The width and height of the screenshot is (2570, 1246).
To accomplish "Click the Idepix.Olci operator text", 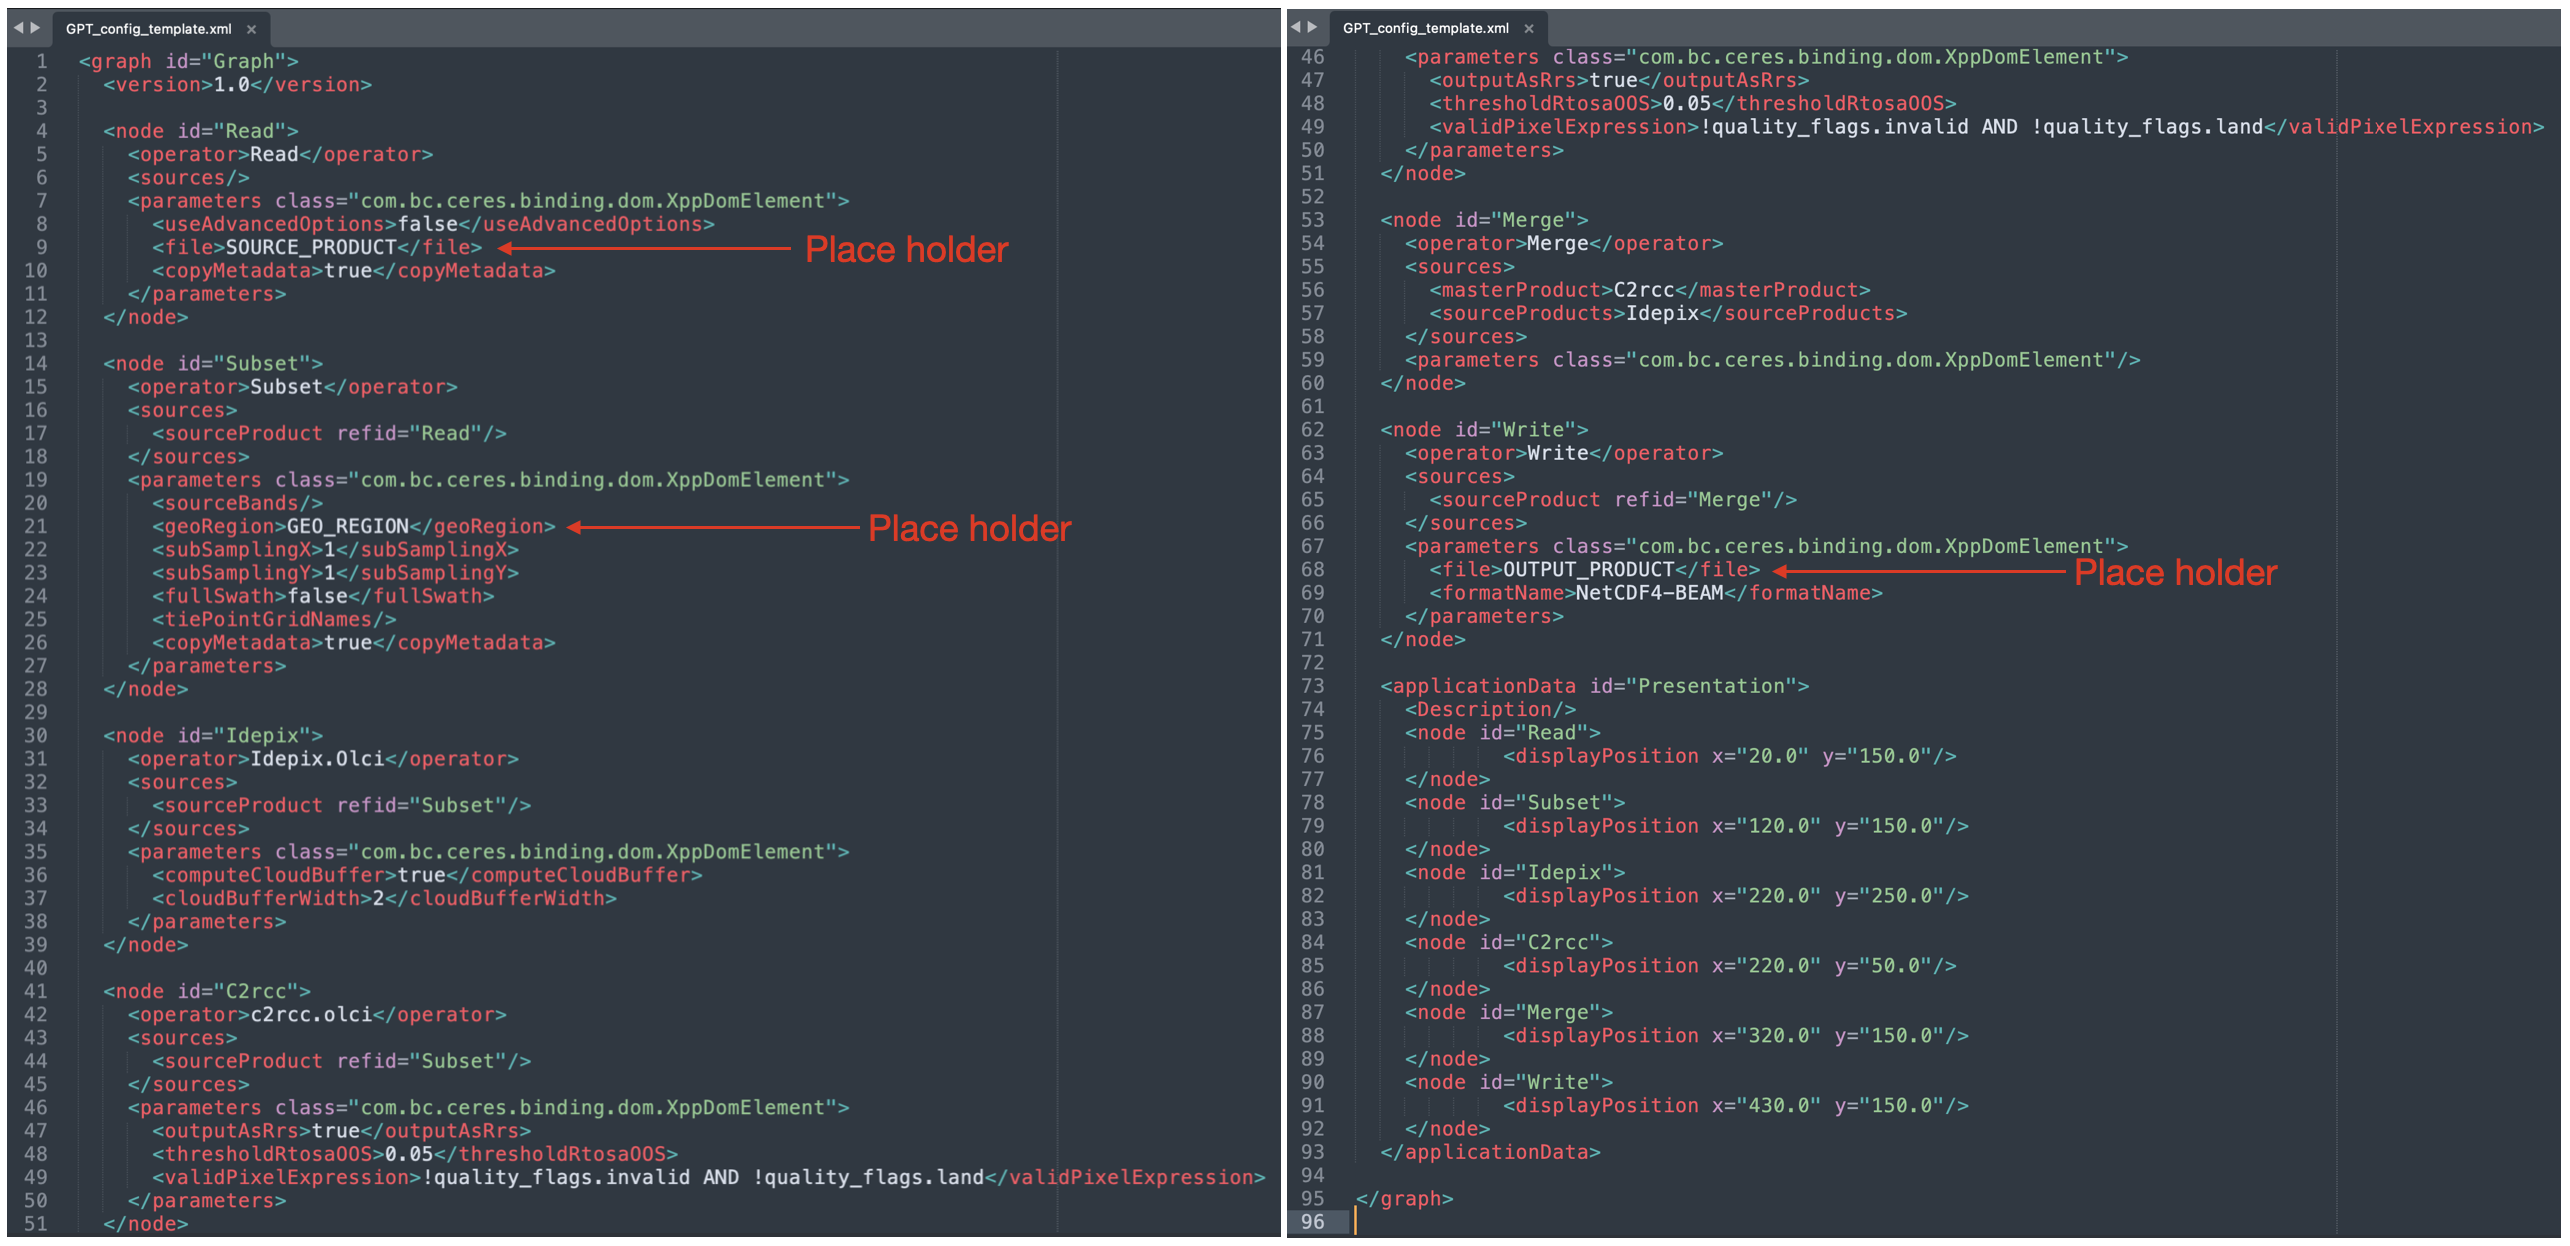I will (316, 758).
